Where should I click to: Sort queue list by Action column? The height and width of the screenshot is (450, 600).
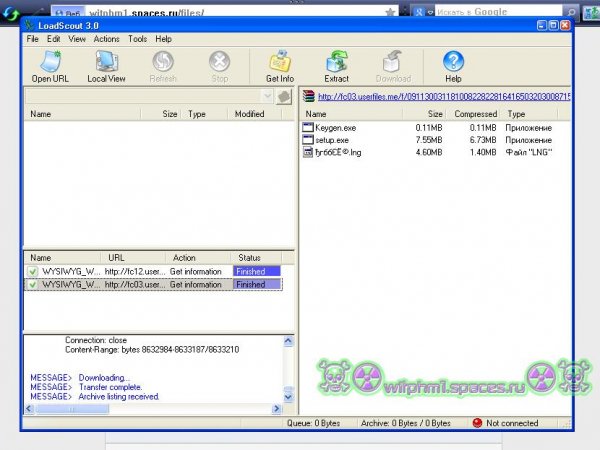click(x=198, y=258)
